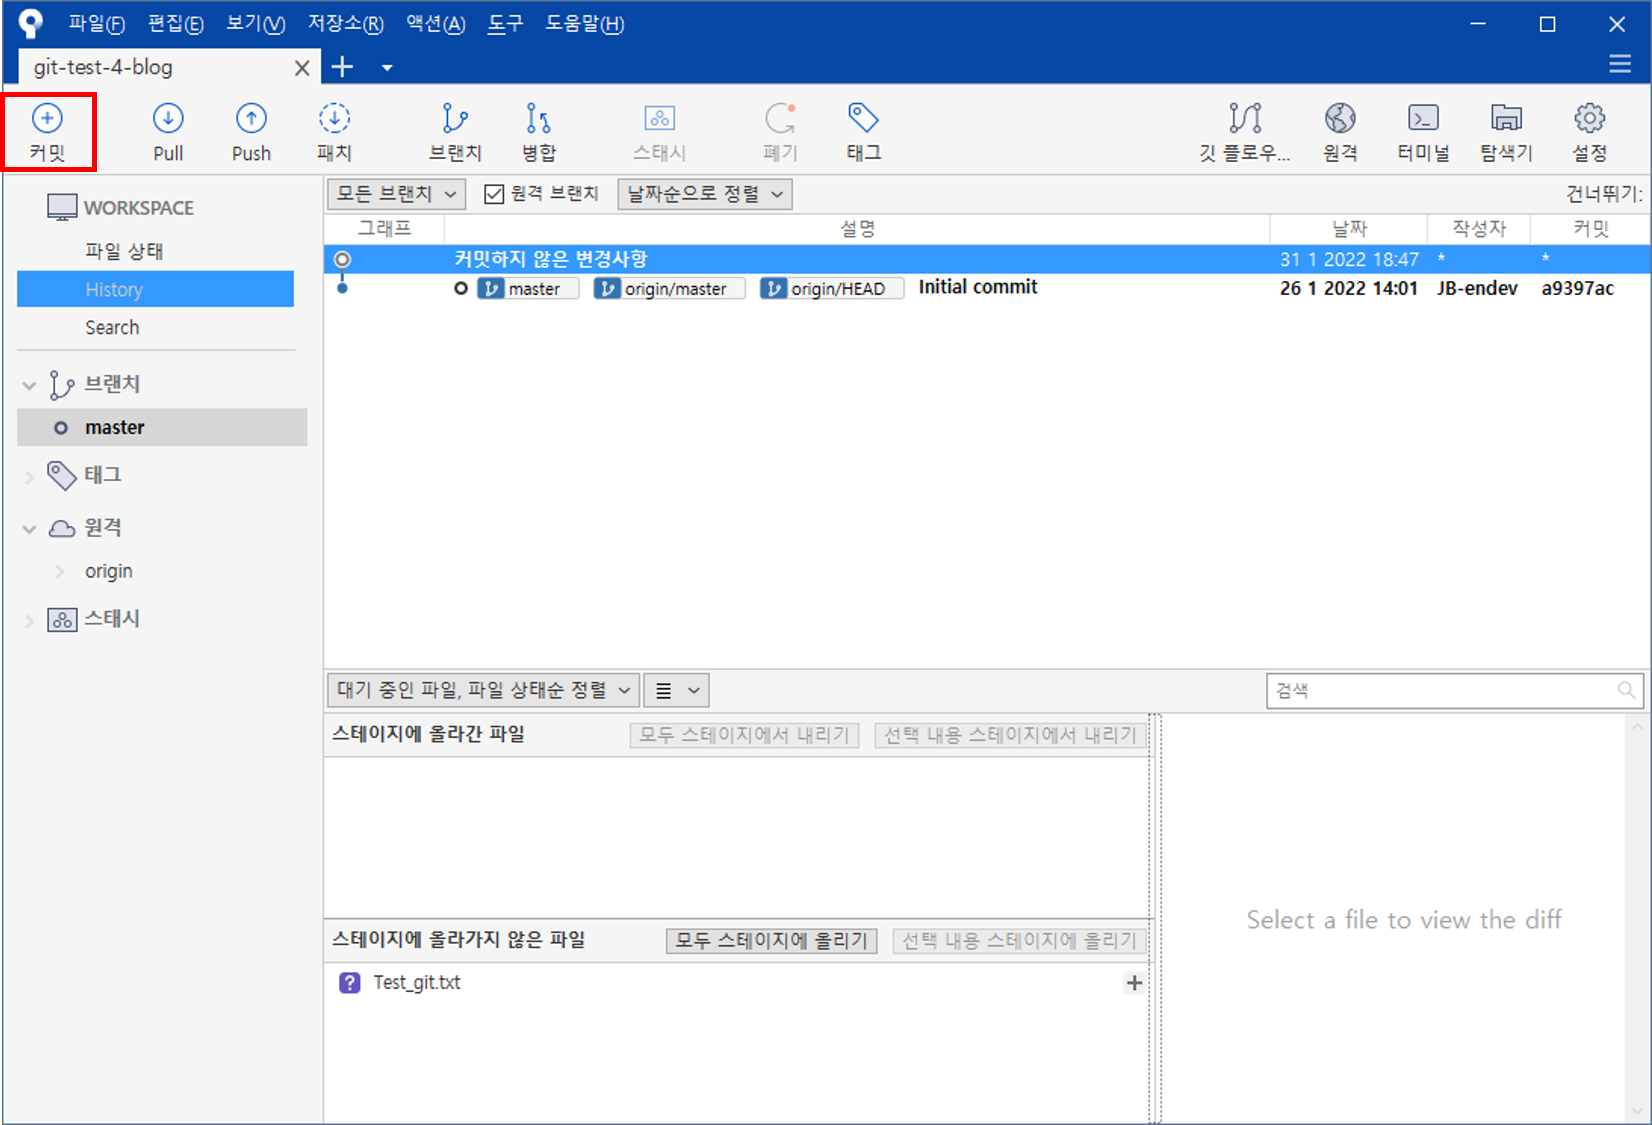Open the Tools (도구) menu

[x=506, y=24]
